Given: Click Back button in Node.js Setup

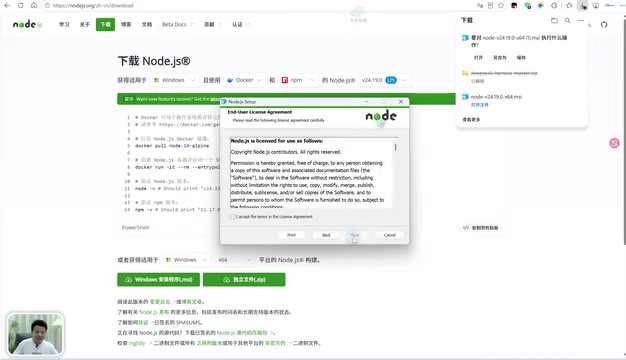Looking at the screenshot, I should tap(326, 235).
